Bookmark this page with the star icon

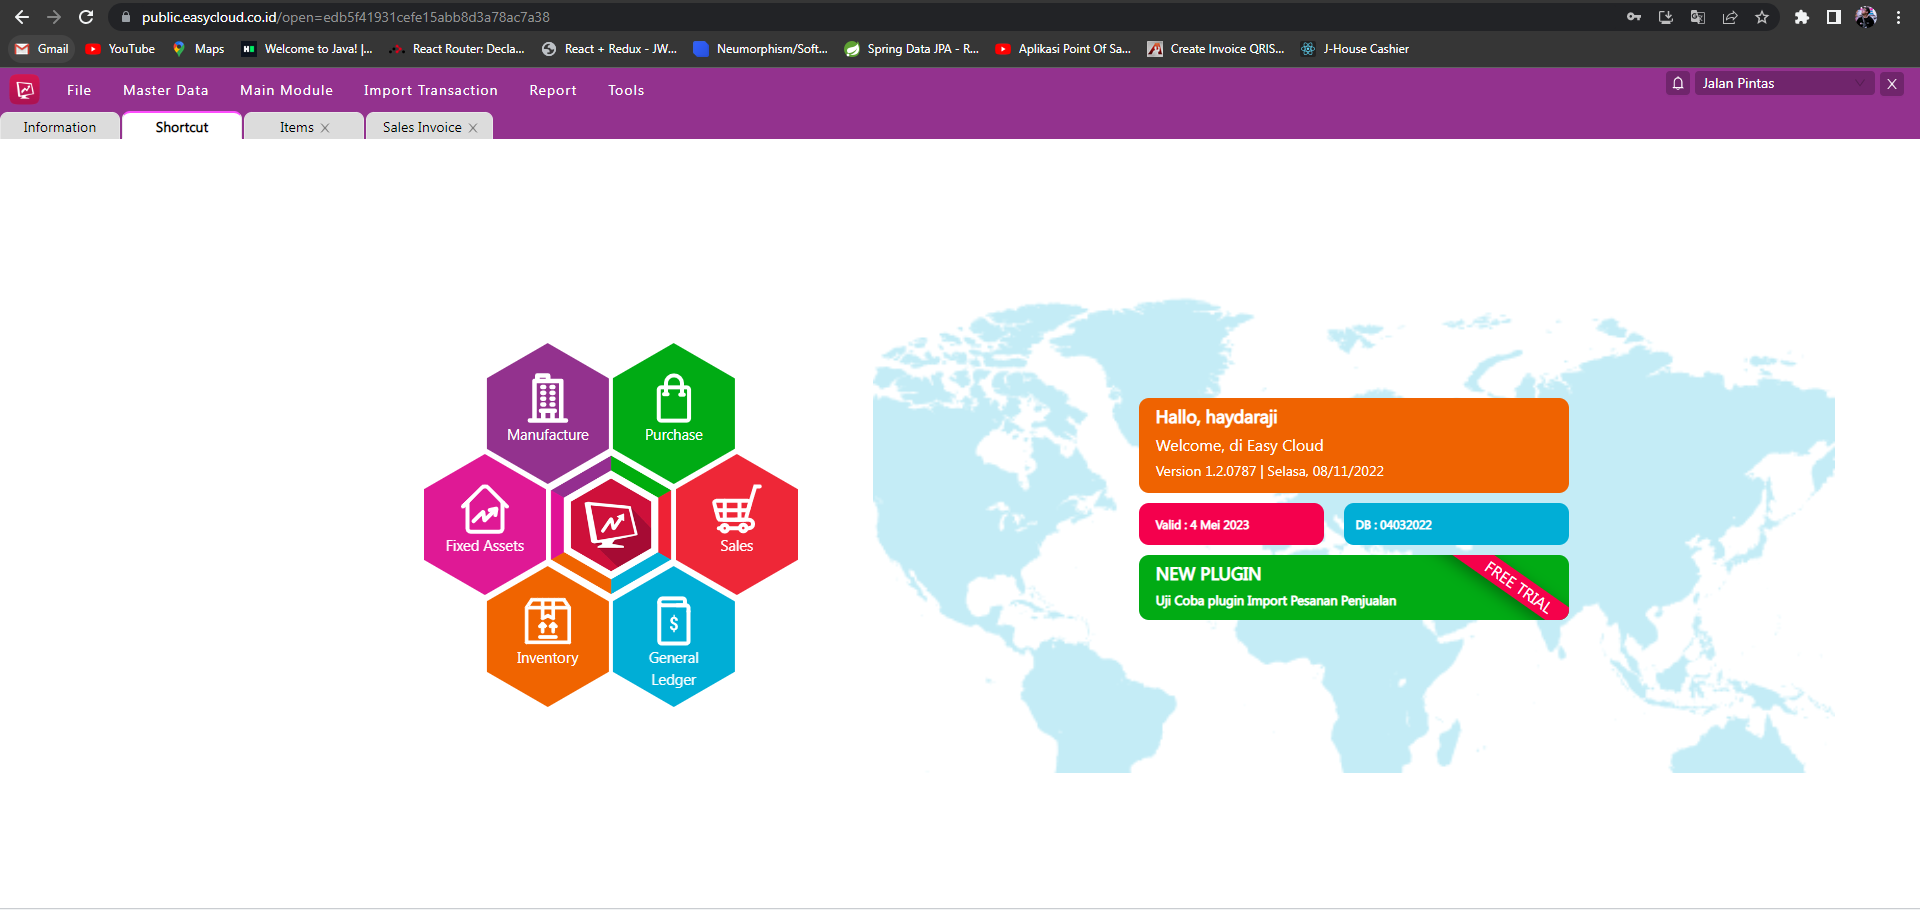(1762, 17)
